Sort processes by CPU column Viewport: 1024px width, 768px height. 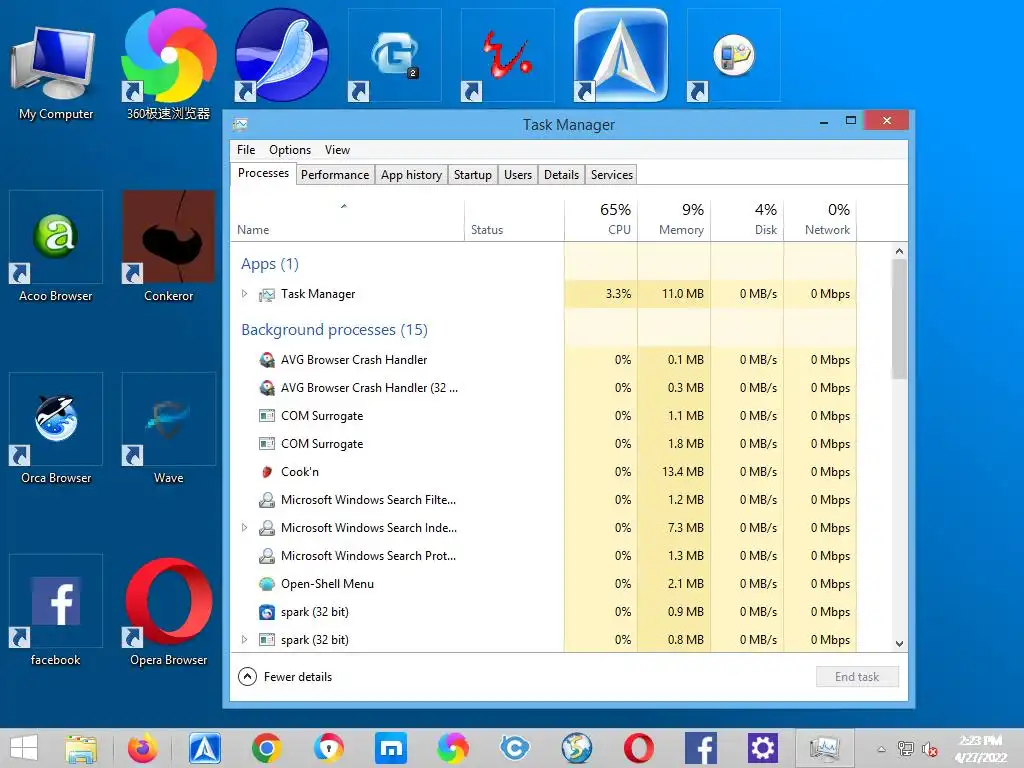click(601, 220)
